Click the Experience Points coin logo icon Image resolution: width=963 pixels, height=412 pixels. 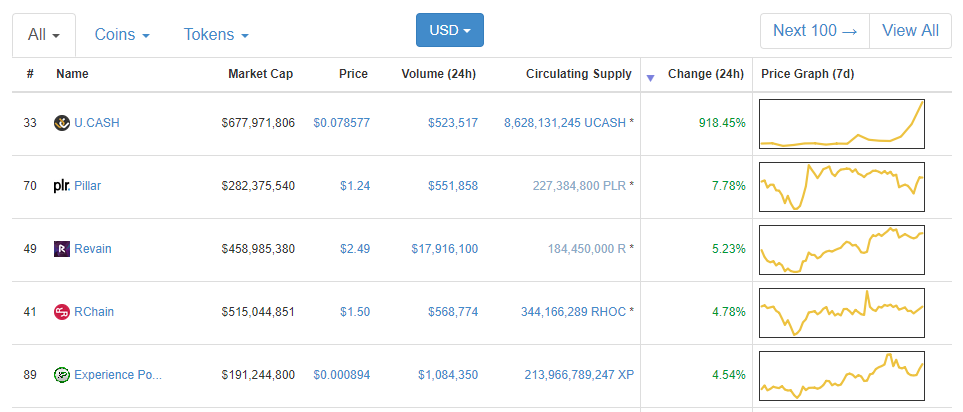(62, 375)
